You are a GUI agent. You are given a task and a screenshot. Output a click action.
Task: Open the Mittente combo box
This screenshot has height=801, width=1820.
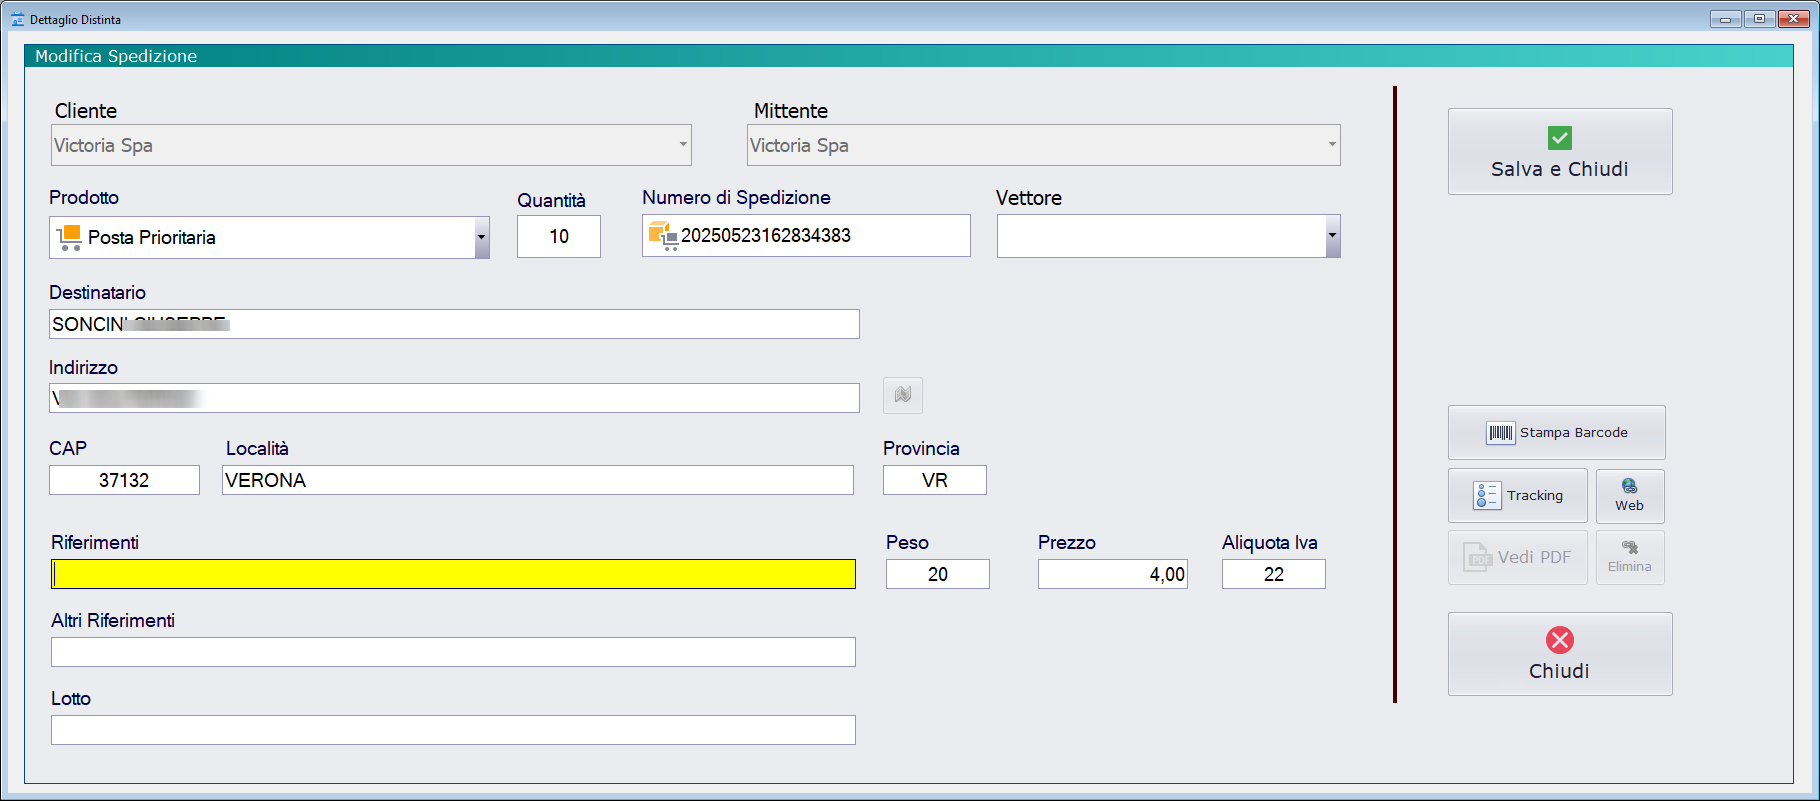point(1331,145)
